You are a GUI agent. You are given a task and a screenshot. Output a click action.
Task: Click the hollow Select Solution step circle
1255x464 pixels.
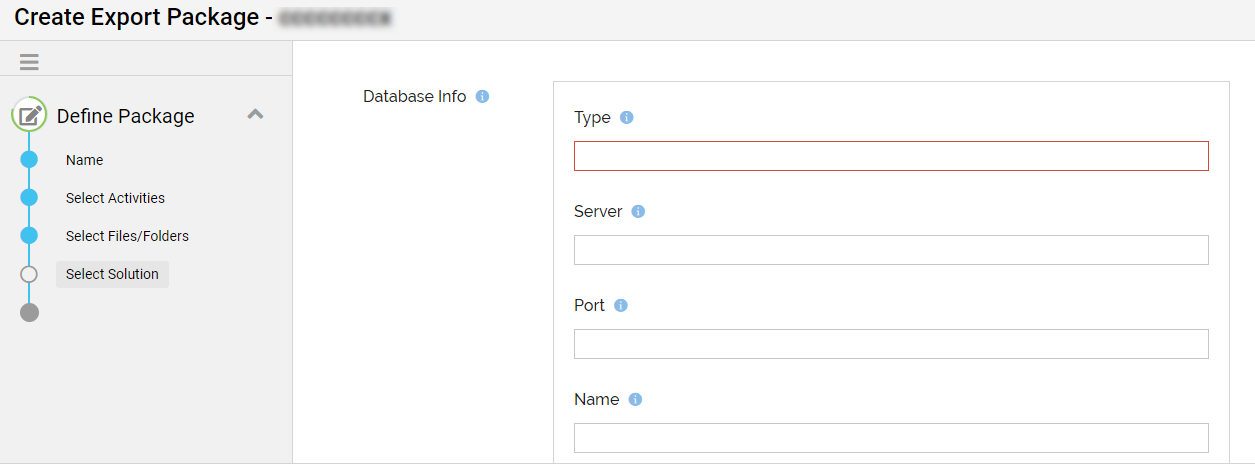click(29, 274)
